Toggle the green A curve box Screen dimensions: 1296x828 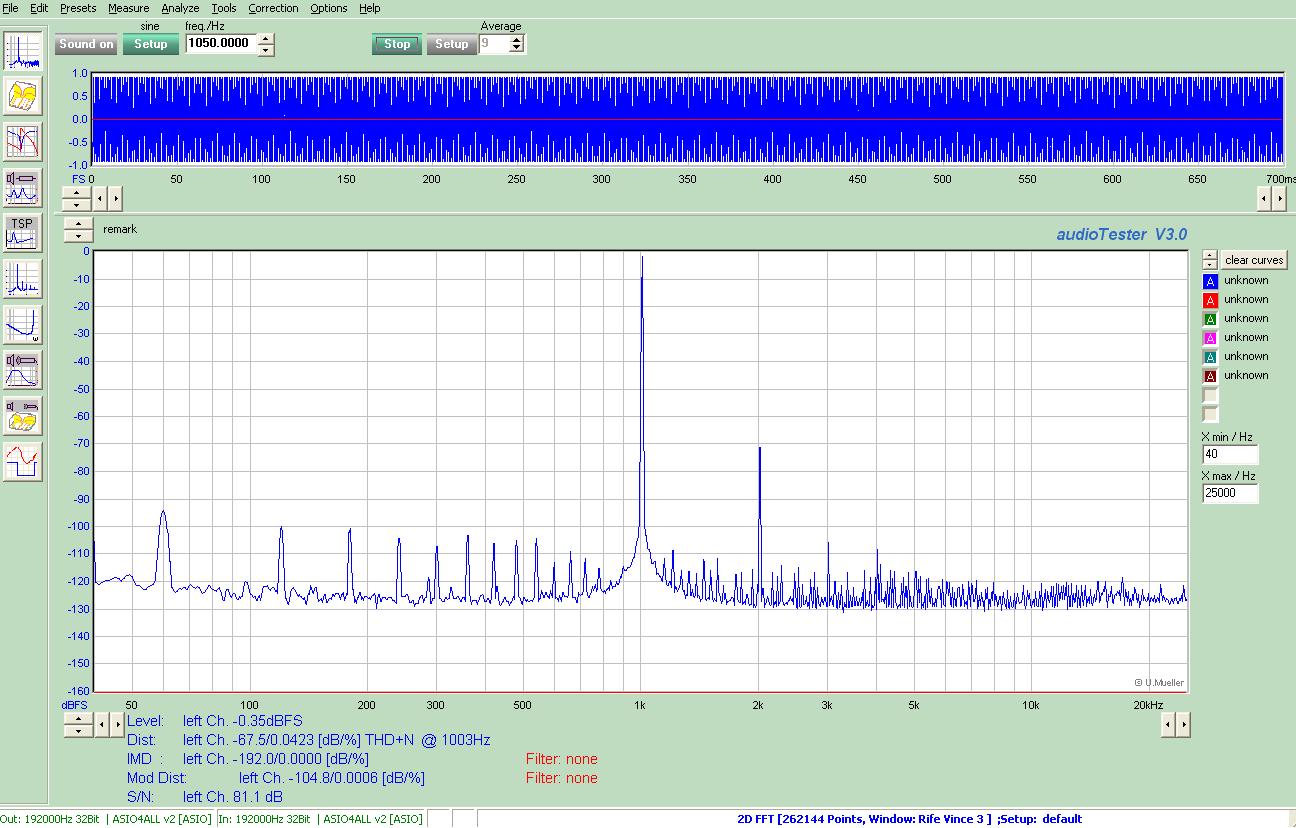[1210, 319]
